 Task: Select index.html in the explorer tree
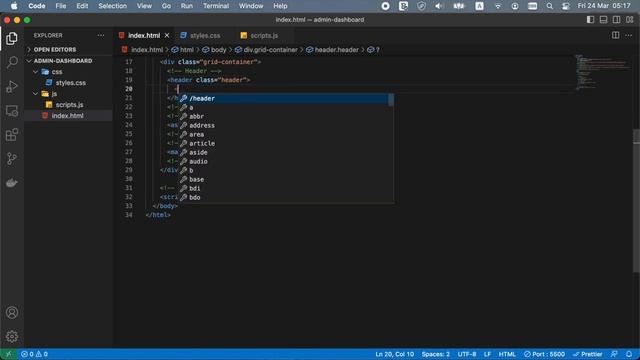(x=67, y=116)
